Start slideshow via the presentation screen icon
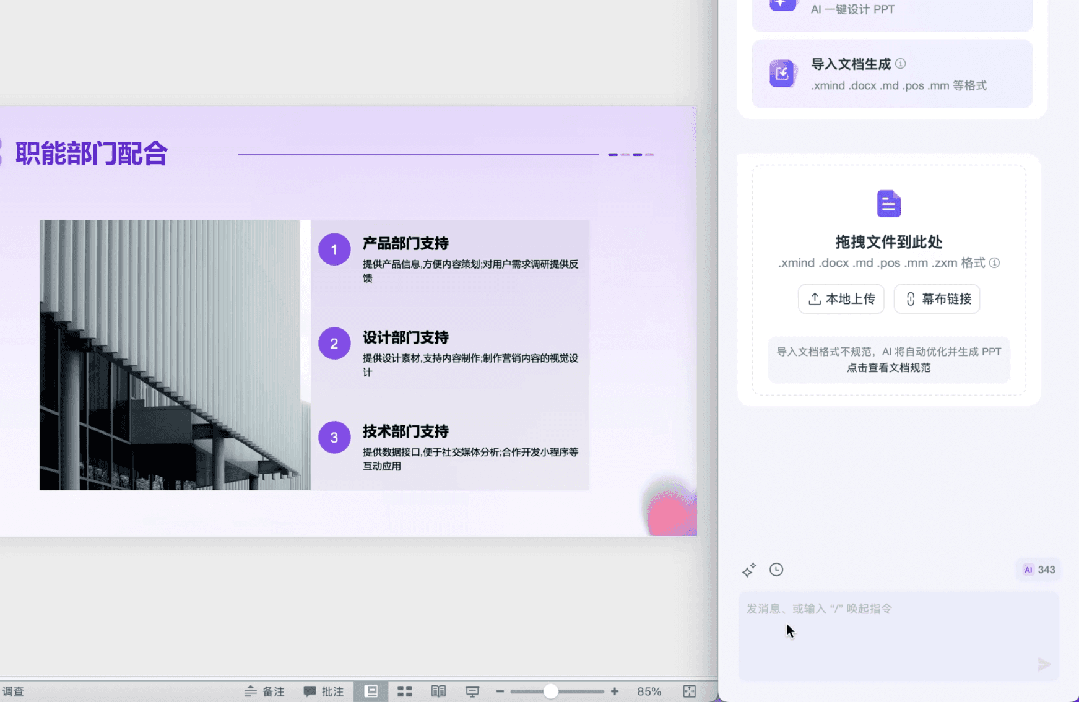 pyautogui.click(x=471, y=690)
